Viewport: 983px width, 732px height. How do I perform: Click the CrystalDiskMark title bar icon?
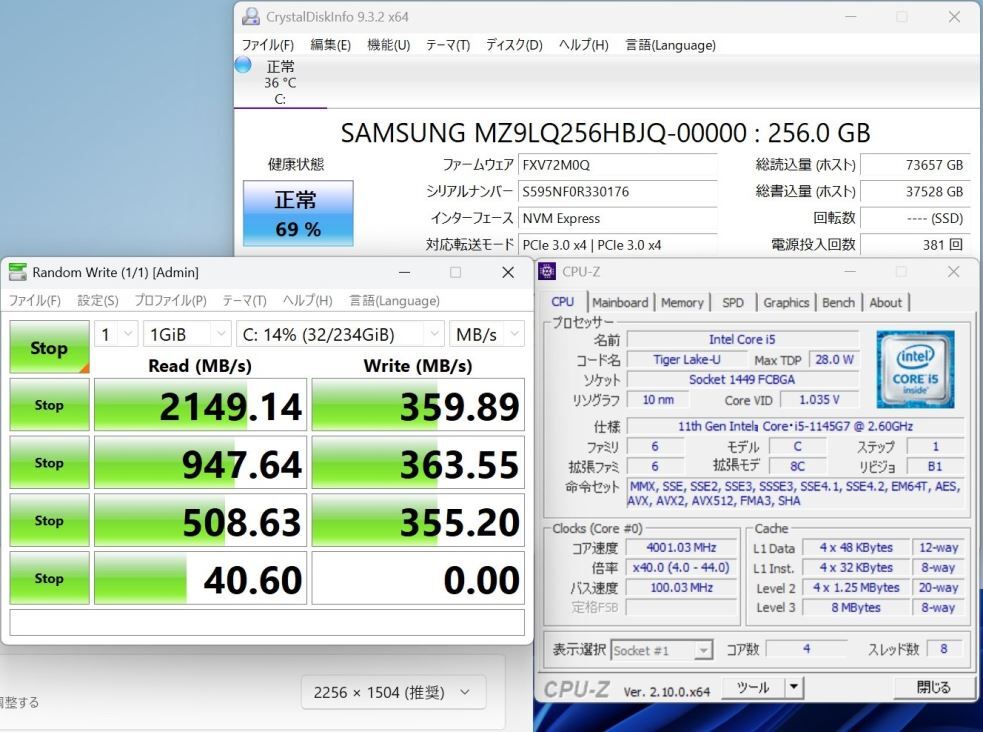(x=17, y=272)
